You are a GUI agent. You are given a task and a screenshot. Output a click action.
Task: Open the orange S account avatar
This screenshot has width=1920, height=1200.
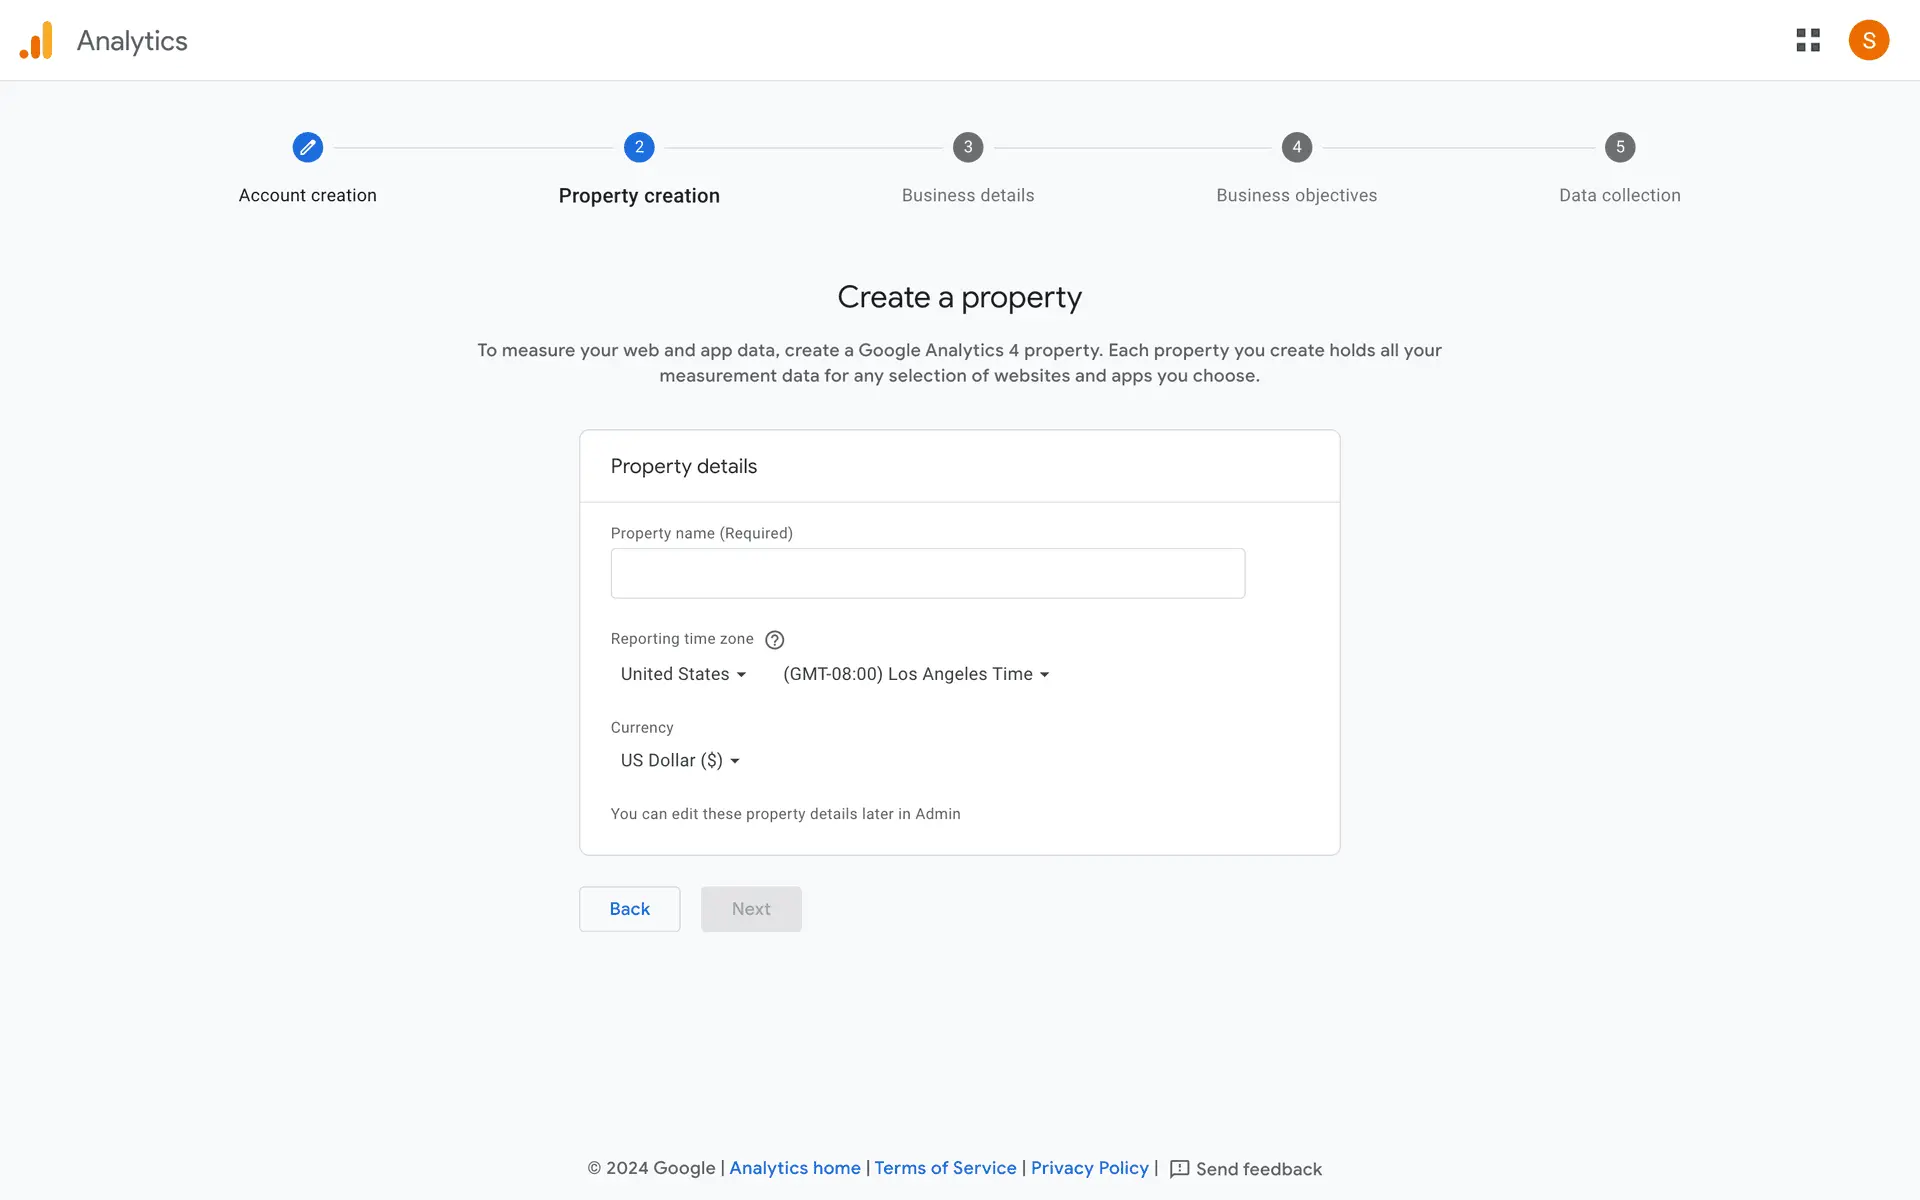click(1868, 40)
